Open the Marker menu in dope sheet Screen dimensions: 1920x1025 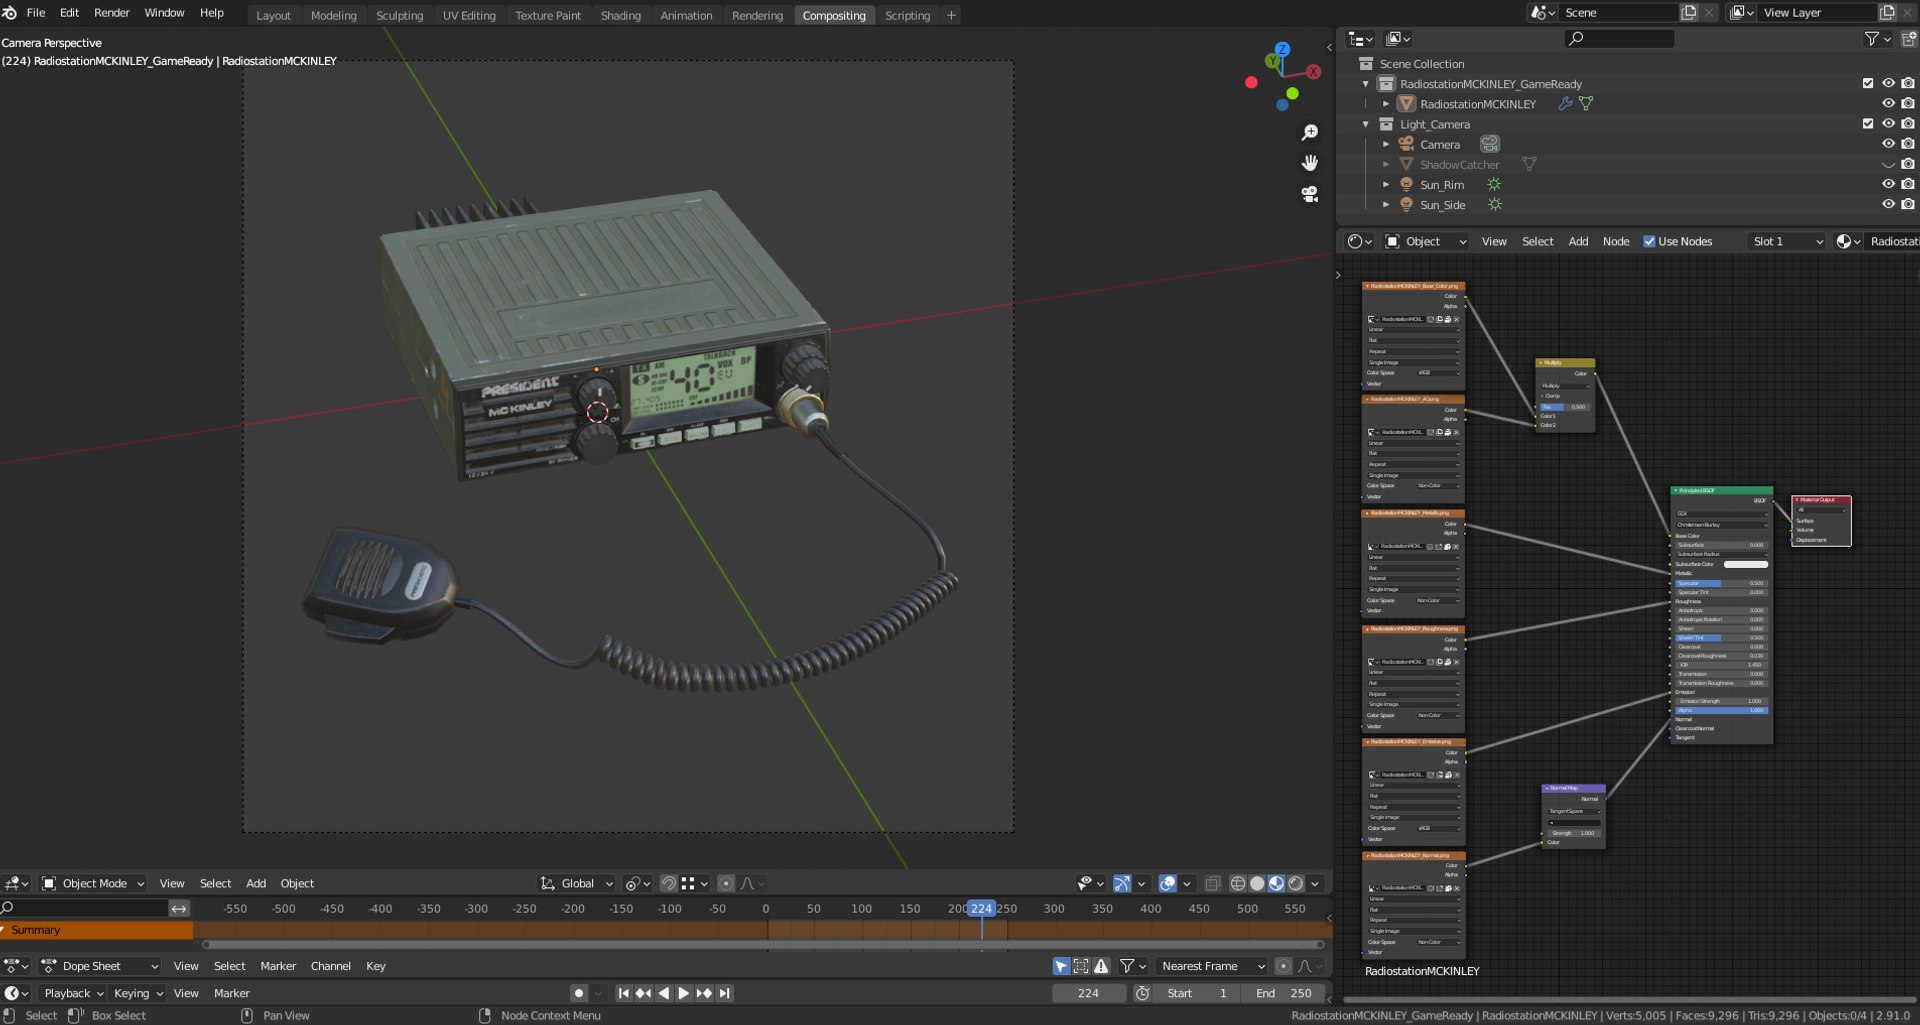point(278,966)
